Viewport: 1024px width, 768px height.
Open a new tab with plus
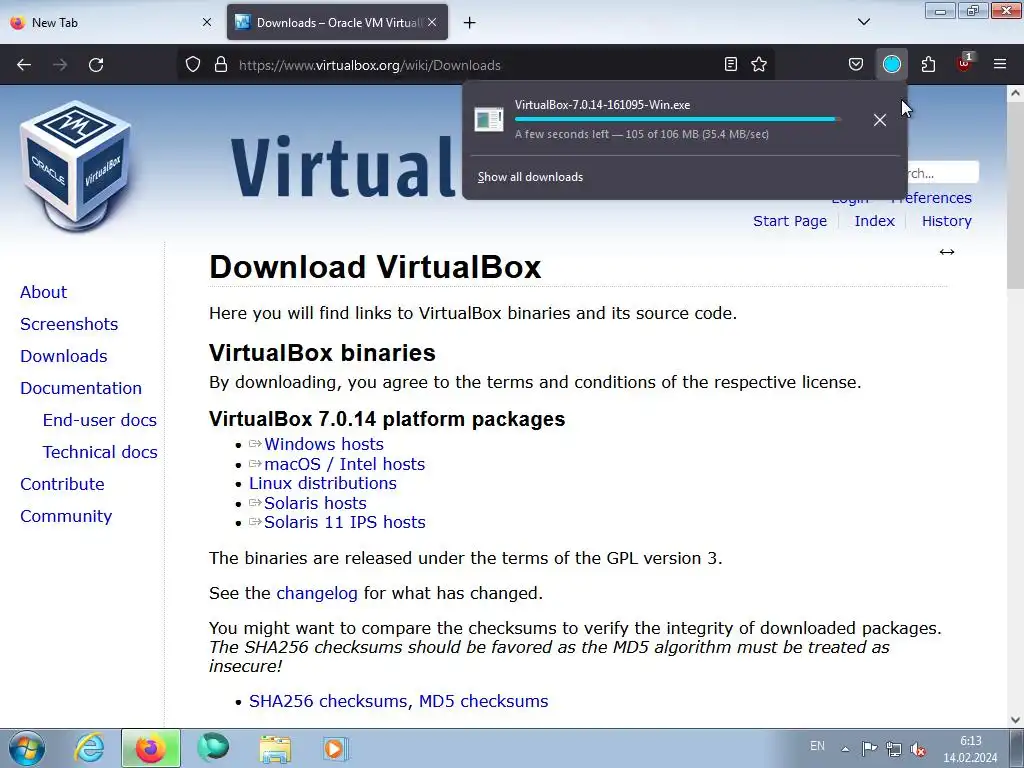click(470, 23)
